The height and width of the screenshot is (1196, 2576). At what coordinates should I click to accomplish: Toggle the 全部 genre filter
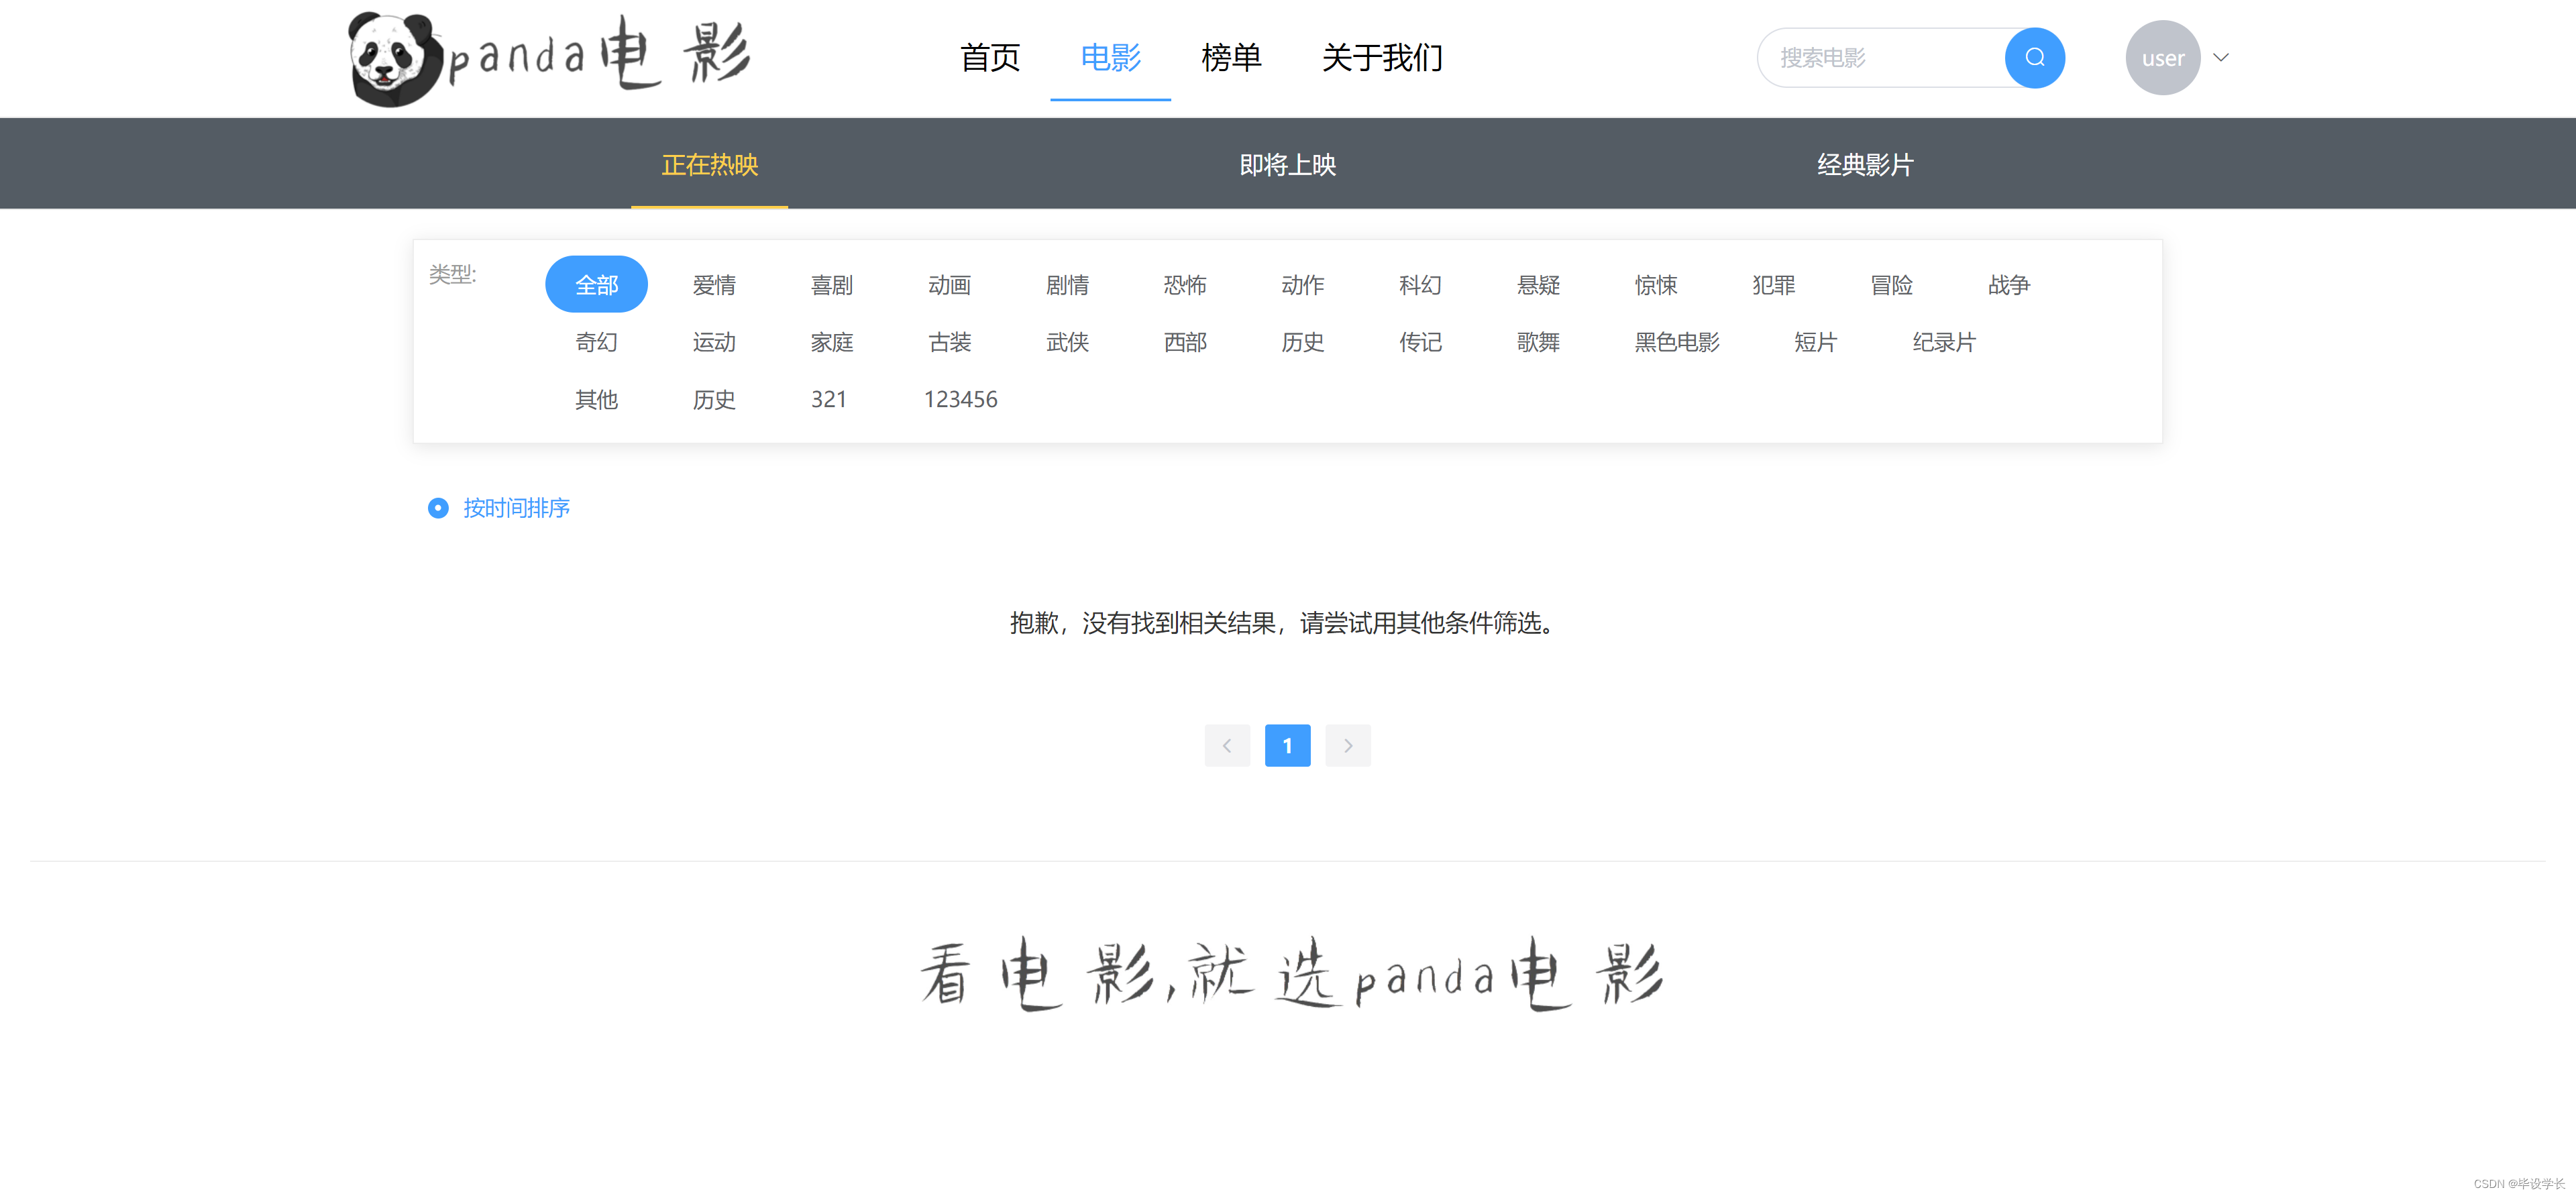pyautogui.click(x=596, y=284)
